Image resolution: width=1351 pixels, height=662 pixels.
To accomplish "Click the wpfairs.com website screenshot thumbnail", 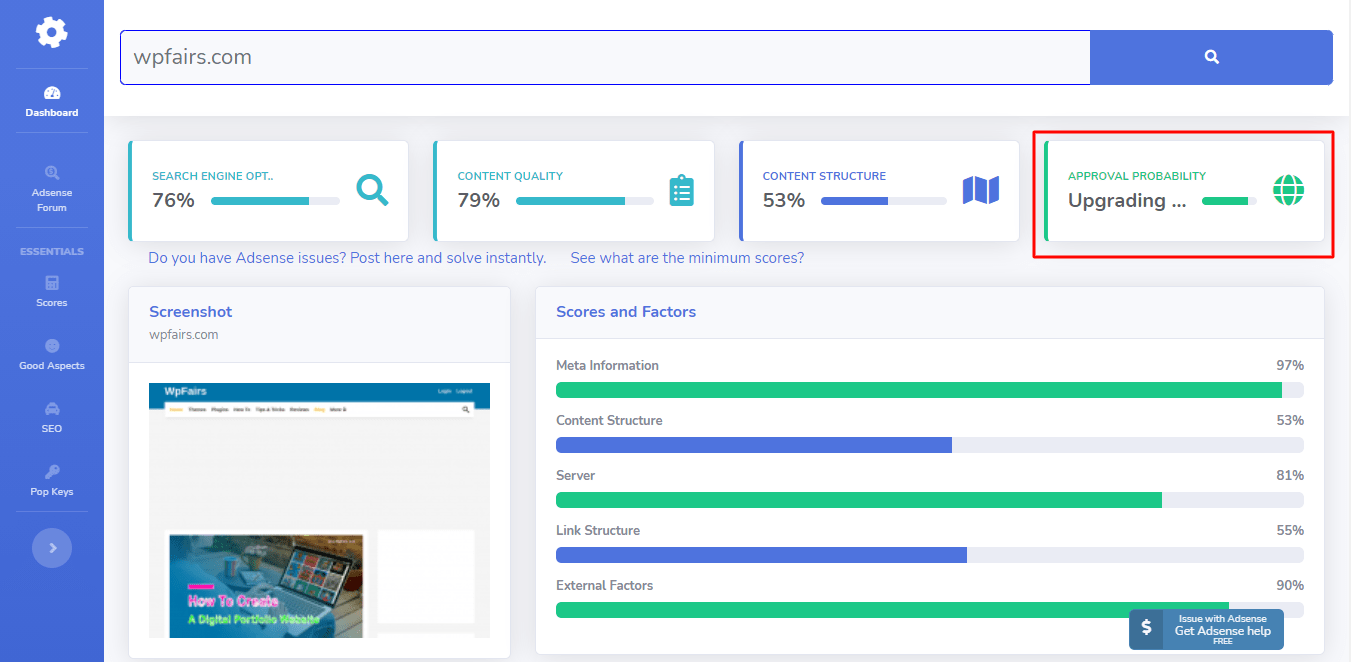I will coord(319,509).
